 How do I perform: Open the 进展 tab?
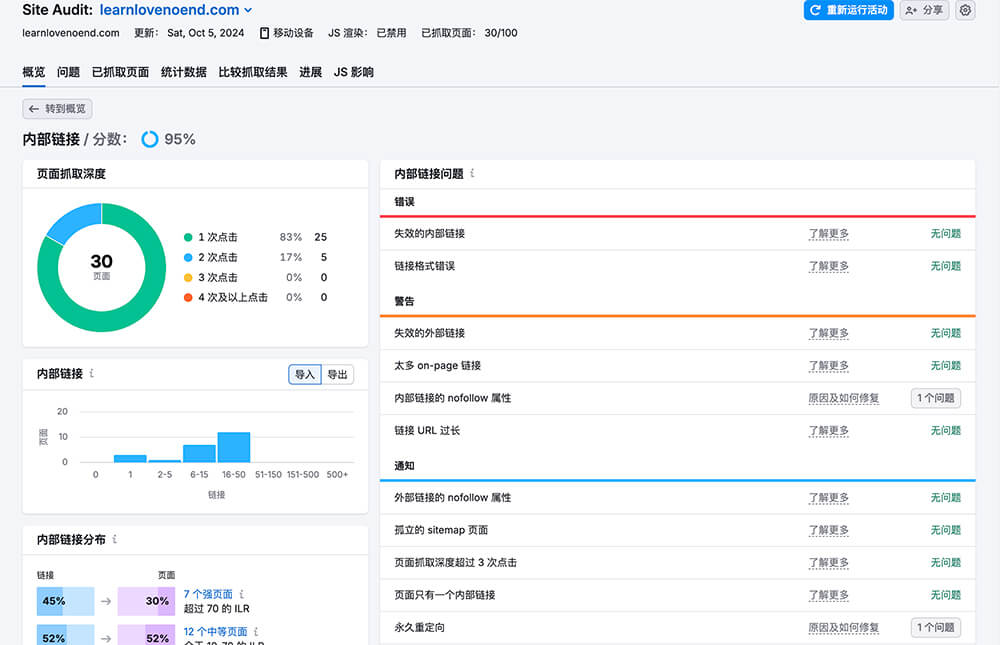coord(311,72)
